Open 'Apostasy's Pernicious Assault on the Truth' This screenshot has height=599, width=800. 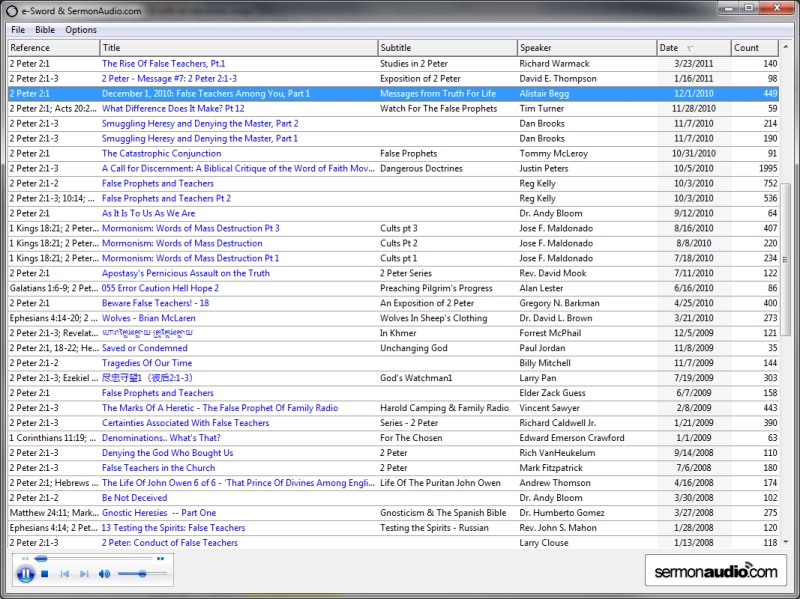click(x=186, y=273)
